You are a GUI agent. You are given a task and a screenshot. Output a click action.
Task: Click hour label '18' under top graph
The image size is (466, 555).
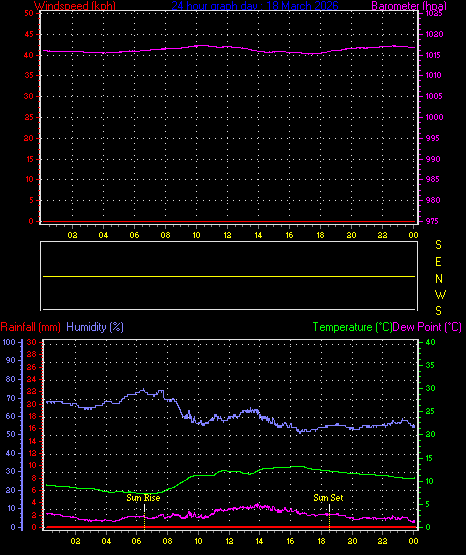click(320, 235)
